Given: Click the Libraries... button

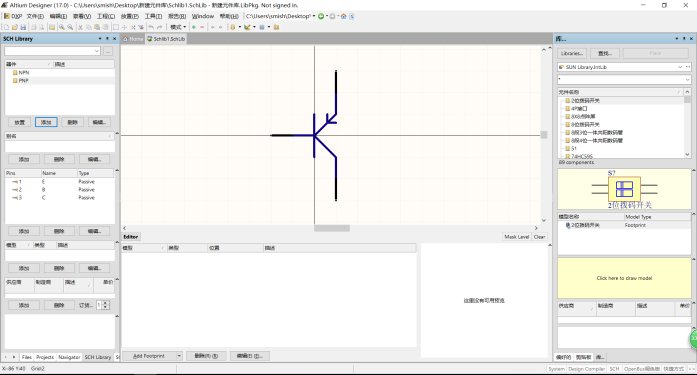Looking at the screenshot, I should point(572,53).
